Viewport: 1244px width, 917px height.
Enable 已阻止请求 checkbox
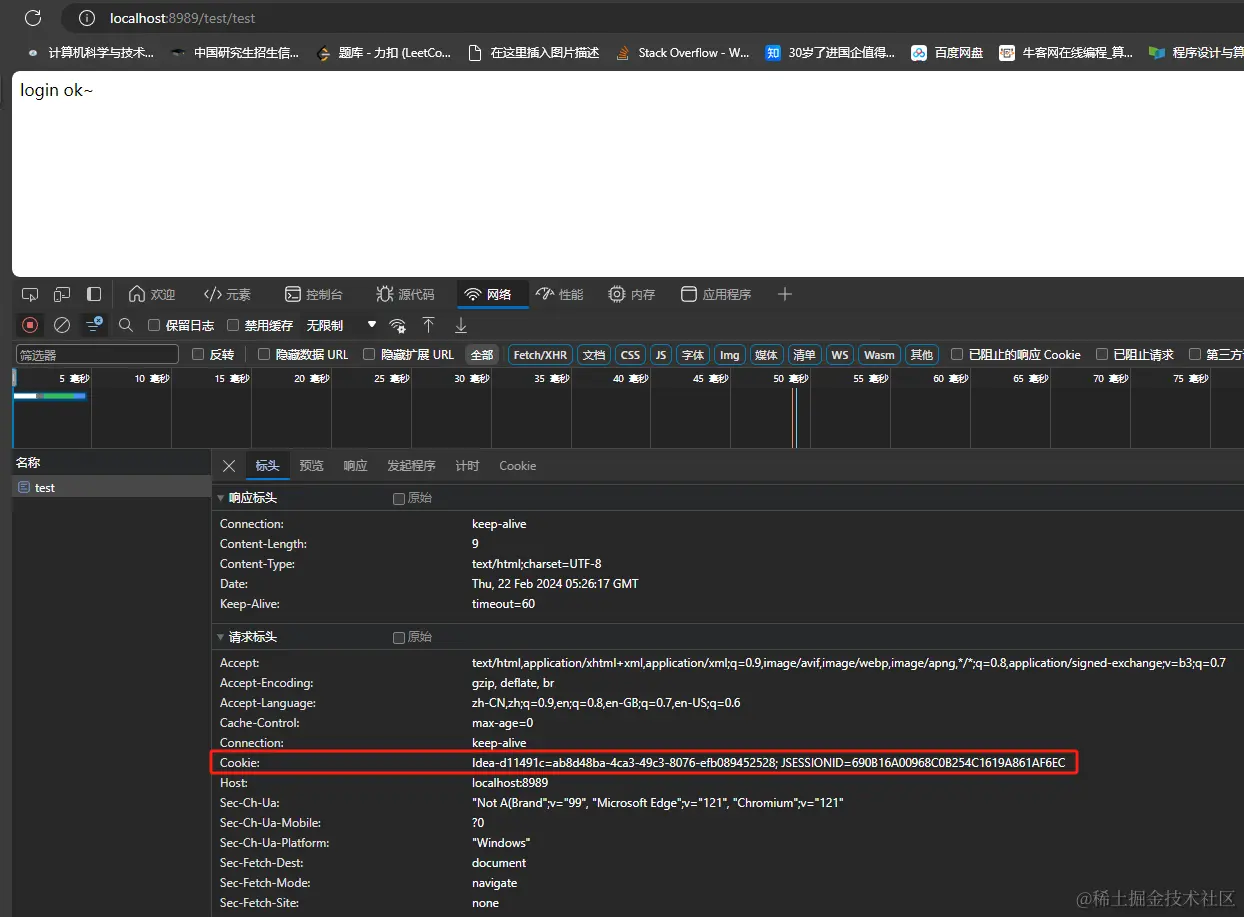[1102, 354]
